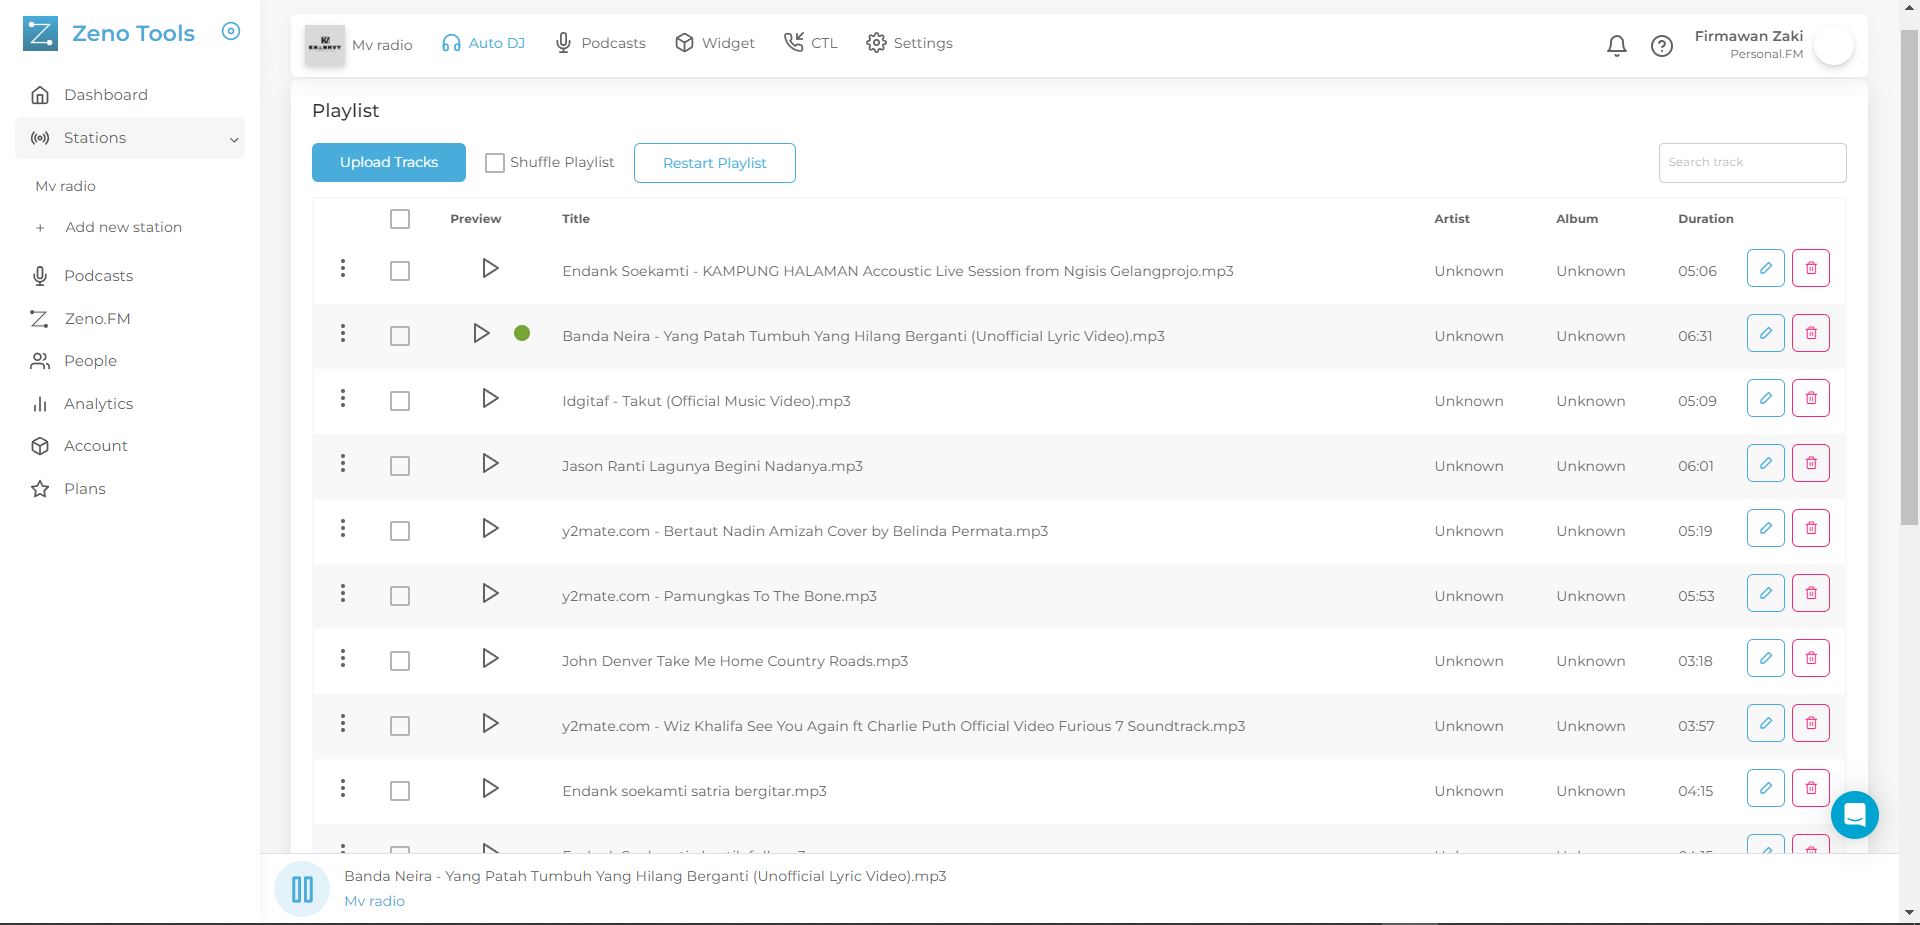Click the Upload Tracks button
Image resolution: width=1920 pixels, height=925 pixels.
(x=389, y=163)
